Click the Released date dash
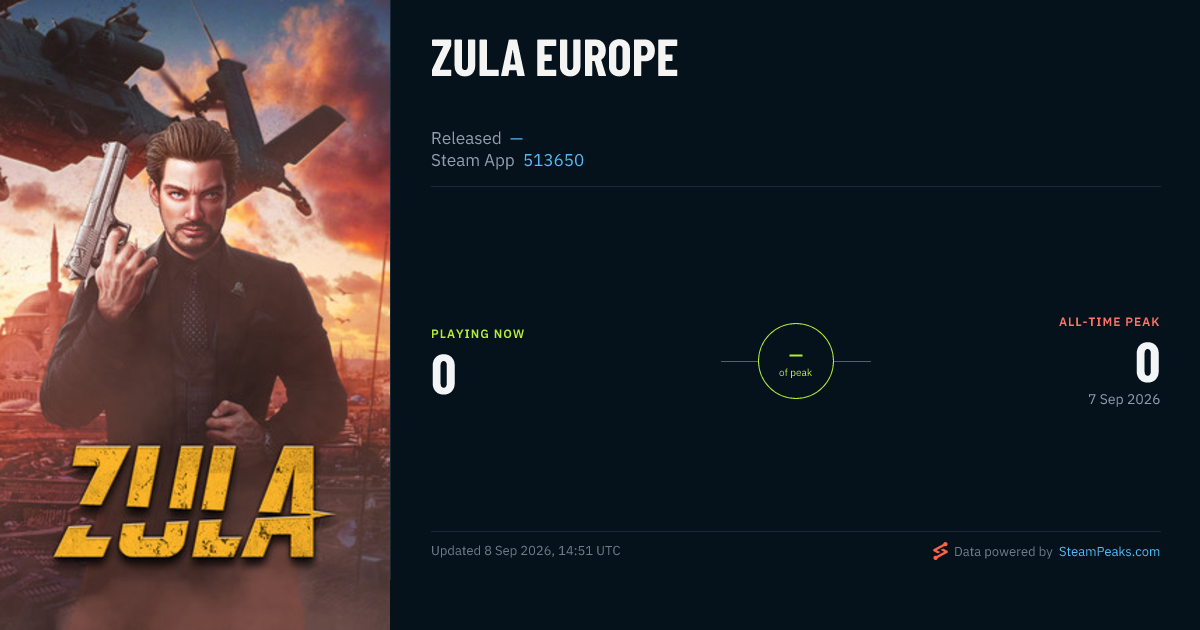 click(x=516, y=138)
